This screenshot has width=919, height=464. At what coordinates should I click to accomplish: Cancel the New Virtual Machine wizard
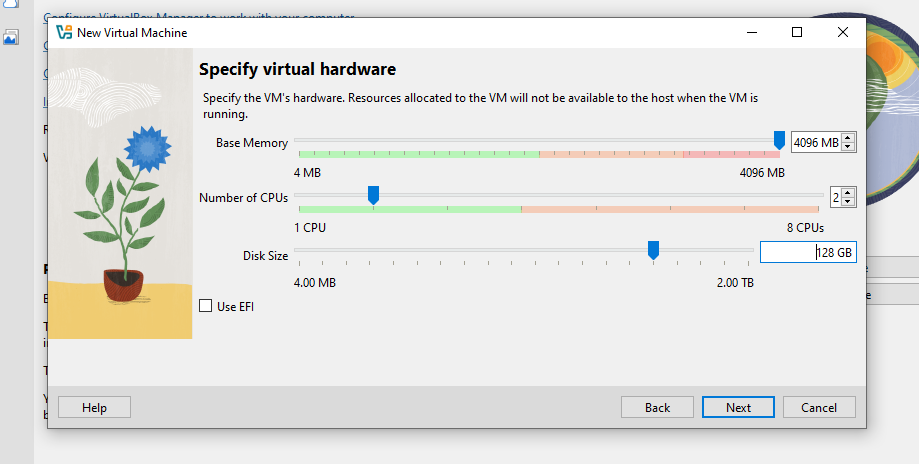(819, 407)
